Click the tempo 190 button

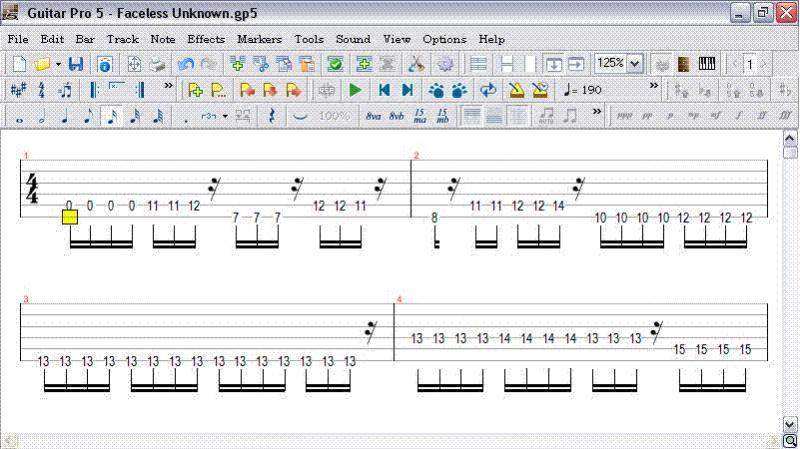click(x=584, y=90)
